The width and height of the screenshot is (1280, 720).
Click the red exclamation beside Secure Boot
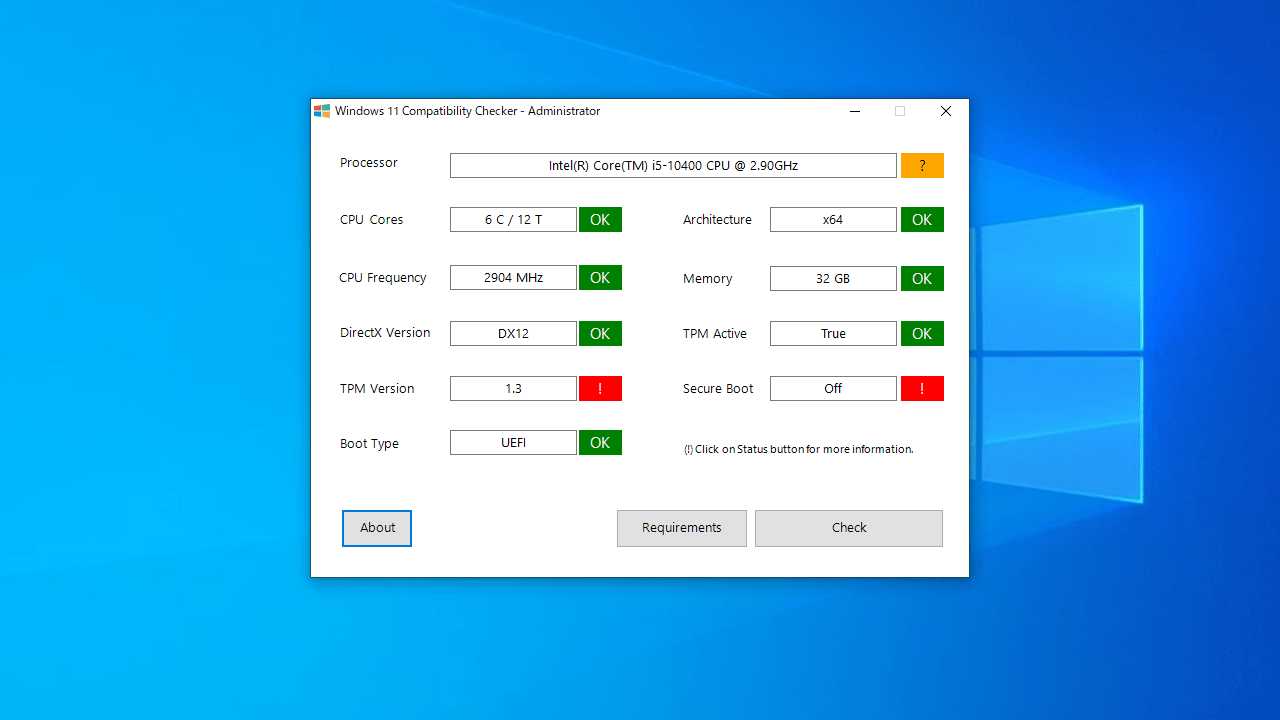[921, 388]
